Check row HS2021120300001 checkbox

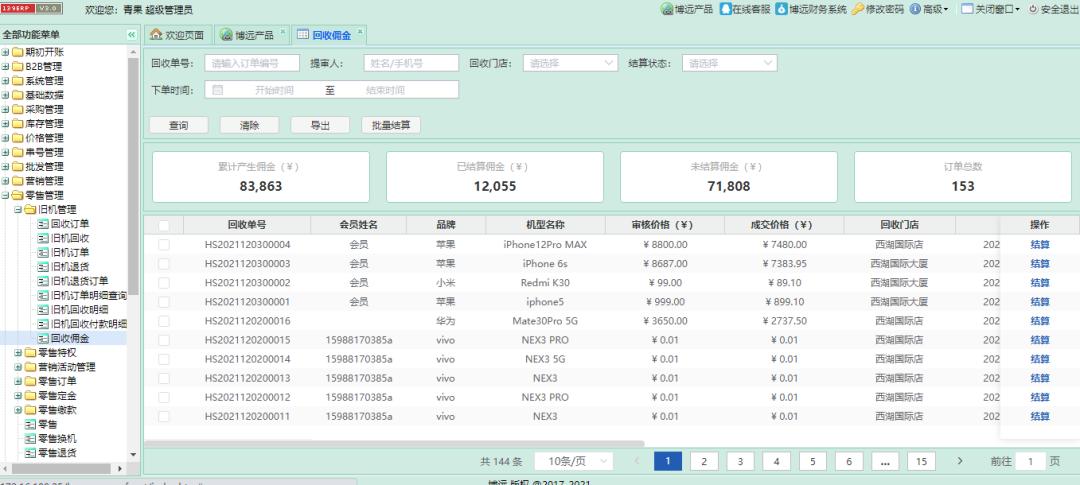coord(163,302)
